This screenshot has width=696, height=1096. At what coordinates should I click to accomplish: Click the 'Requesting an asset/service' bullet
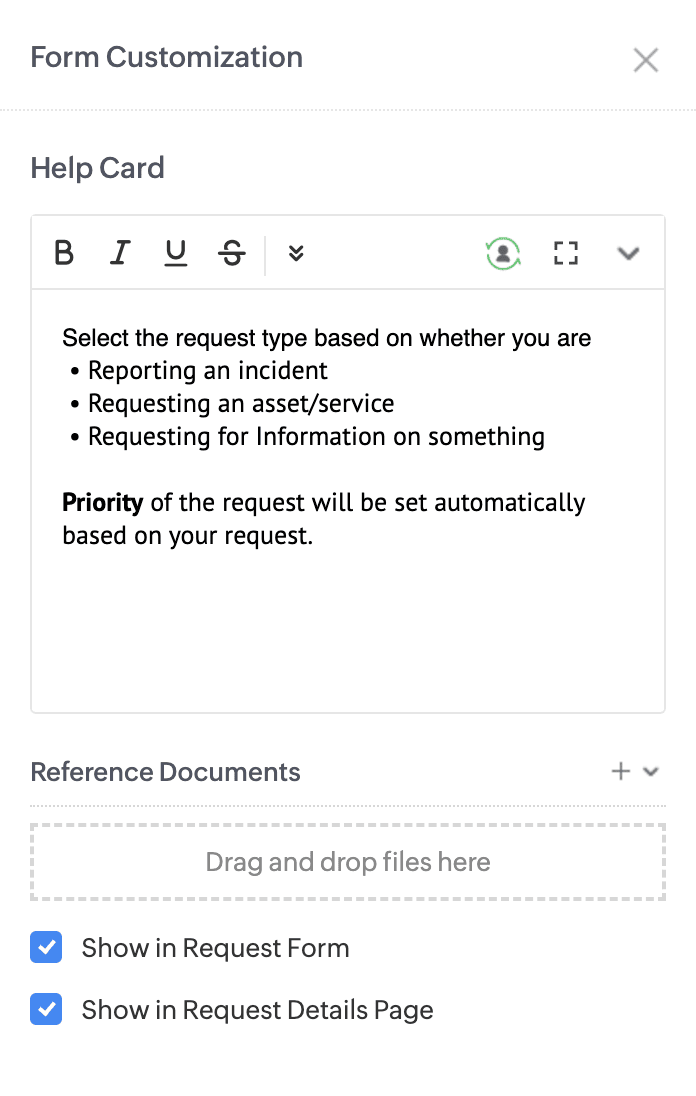tap(241, 403)
